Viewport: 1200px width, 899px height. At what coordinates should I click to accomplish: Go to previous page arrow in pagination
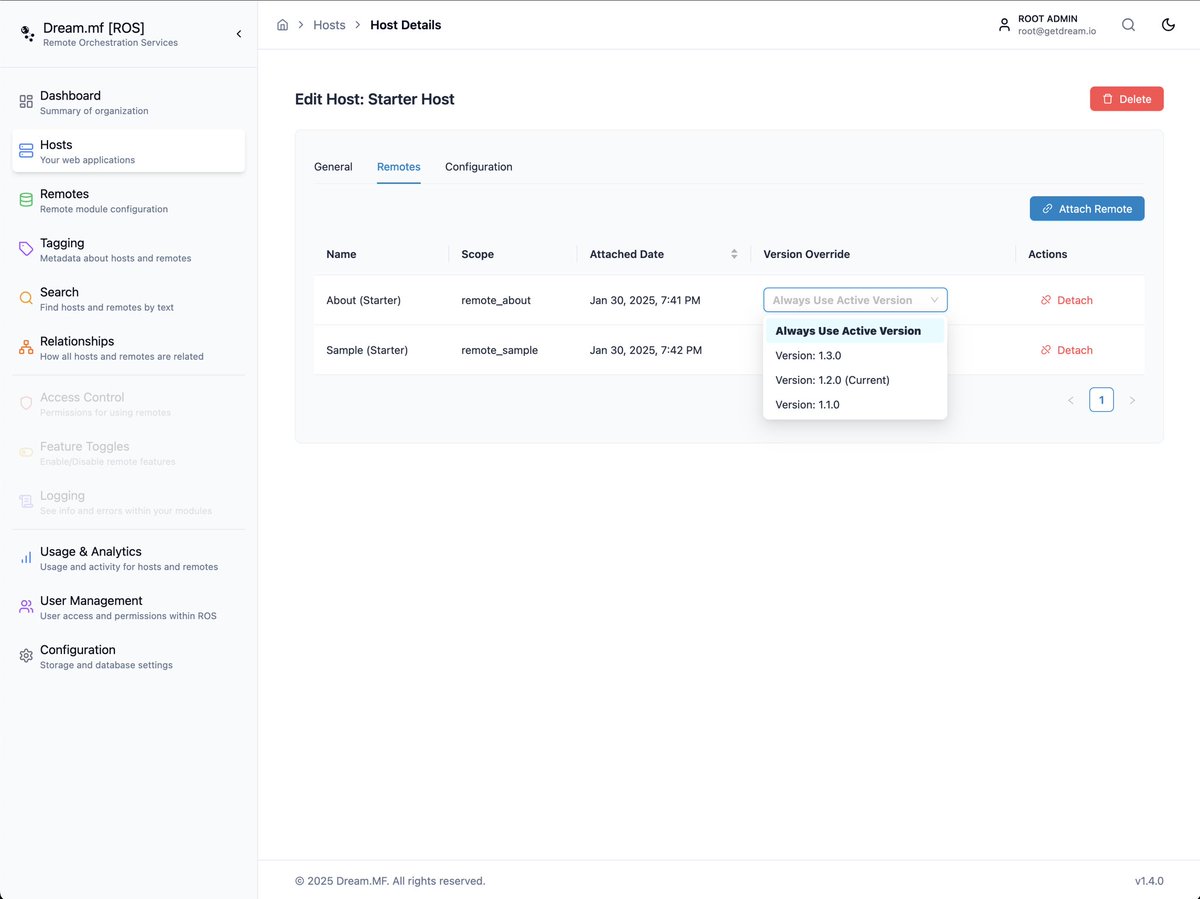click(1071, 400)
